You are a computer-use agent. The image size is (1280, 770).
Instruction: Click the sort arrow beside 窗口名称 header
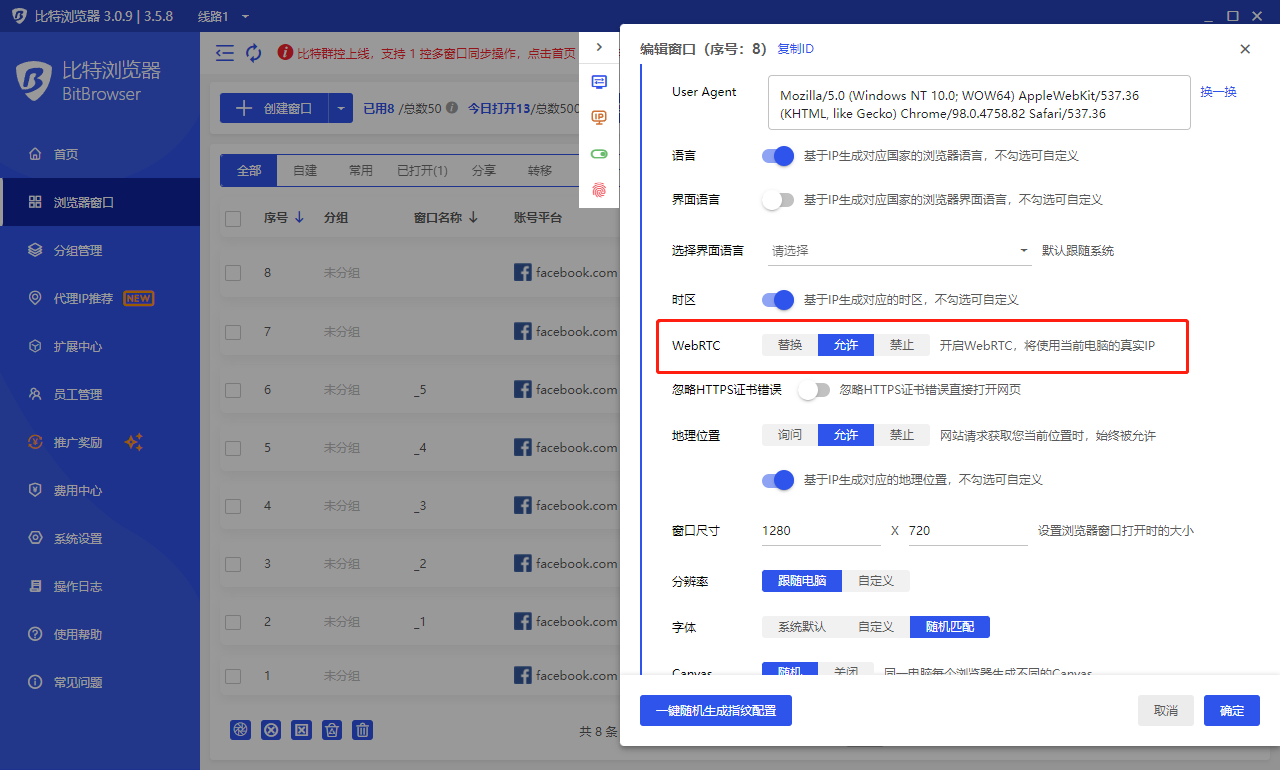coord(473,217)
